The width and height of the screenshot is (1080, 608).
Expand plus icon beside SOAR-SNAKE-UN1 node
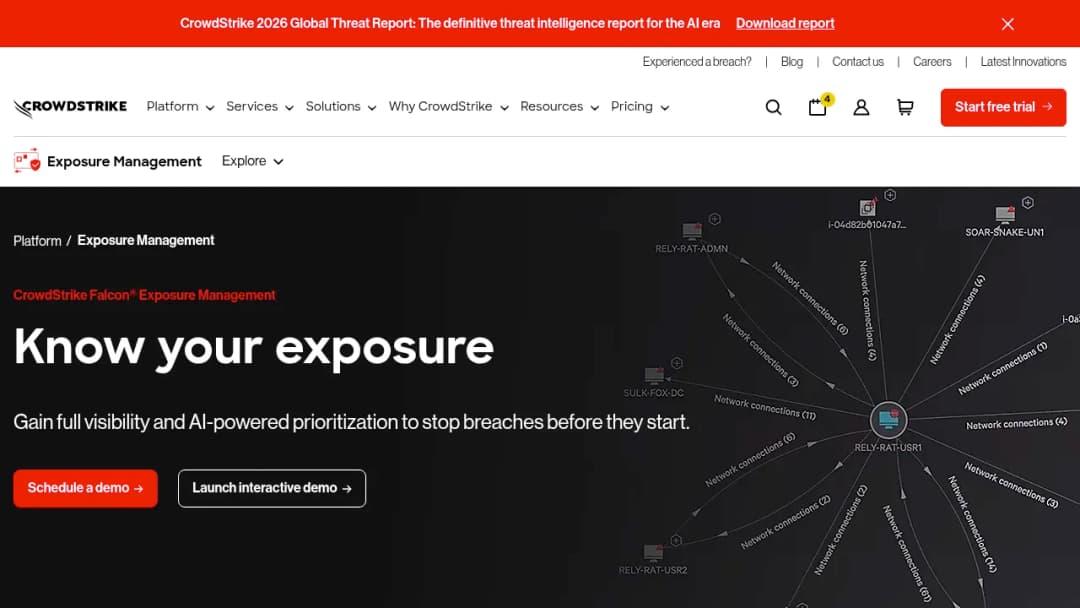[x=1028, y=202]
